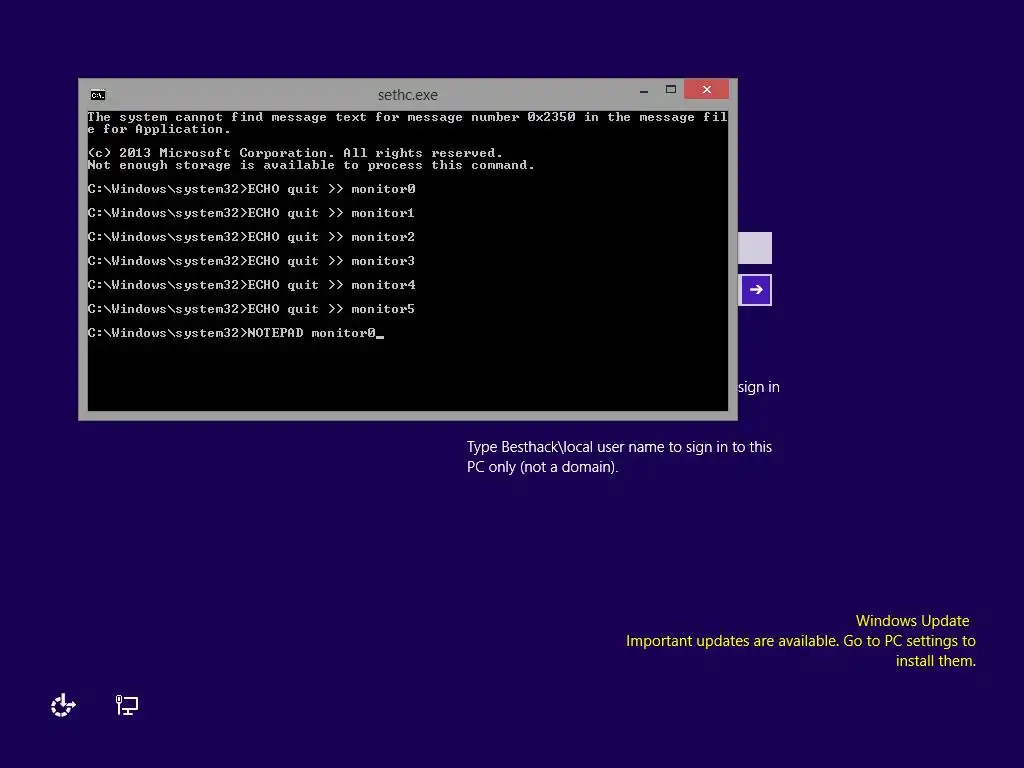Maximize the sethc.exe window
This screenshot has height=768, width=1024.
point(671,90)
